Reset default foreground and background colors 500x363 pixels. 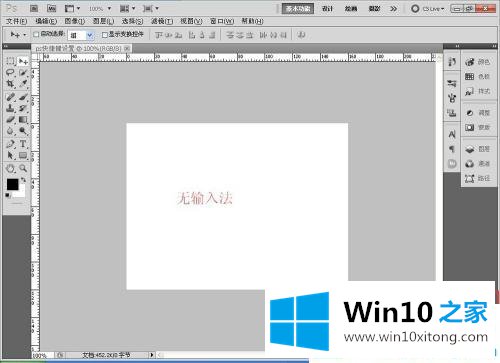point(7,195)
